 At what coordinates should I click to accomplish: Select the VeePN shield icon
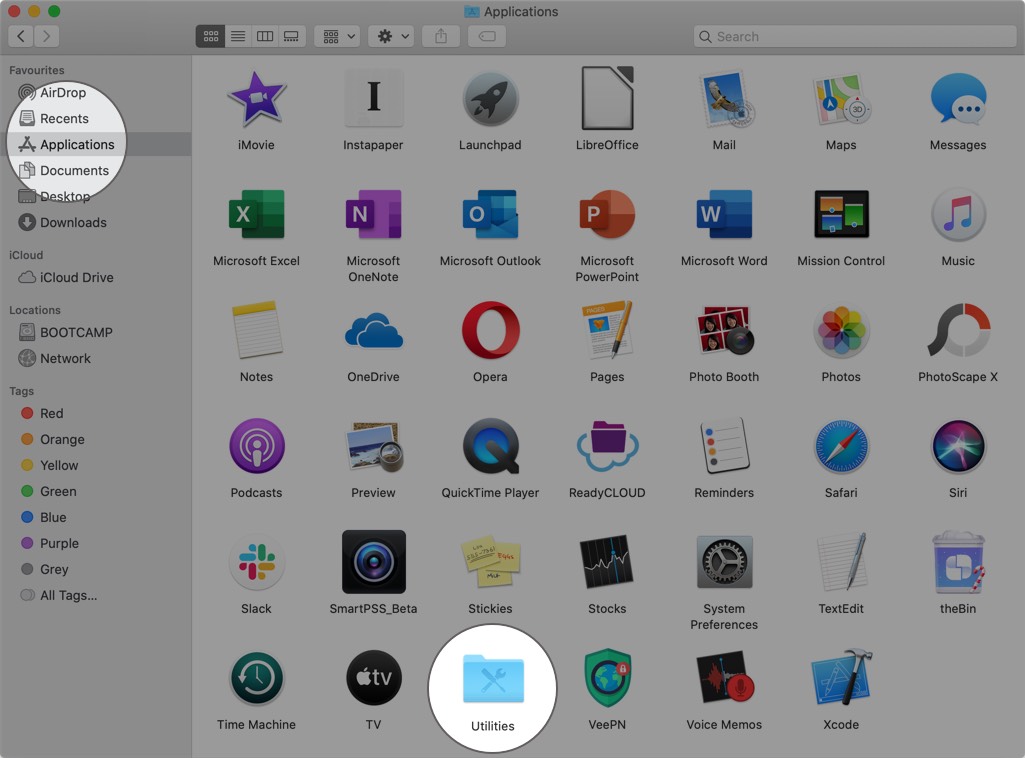(607, 678)
